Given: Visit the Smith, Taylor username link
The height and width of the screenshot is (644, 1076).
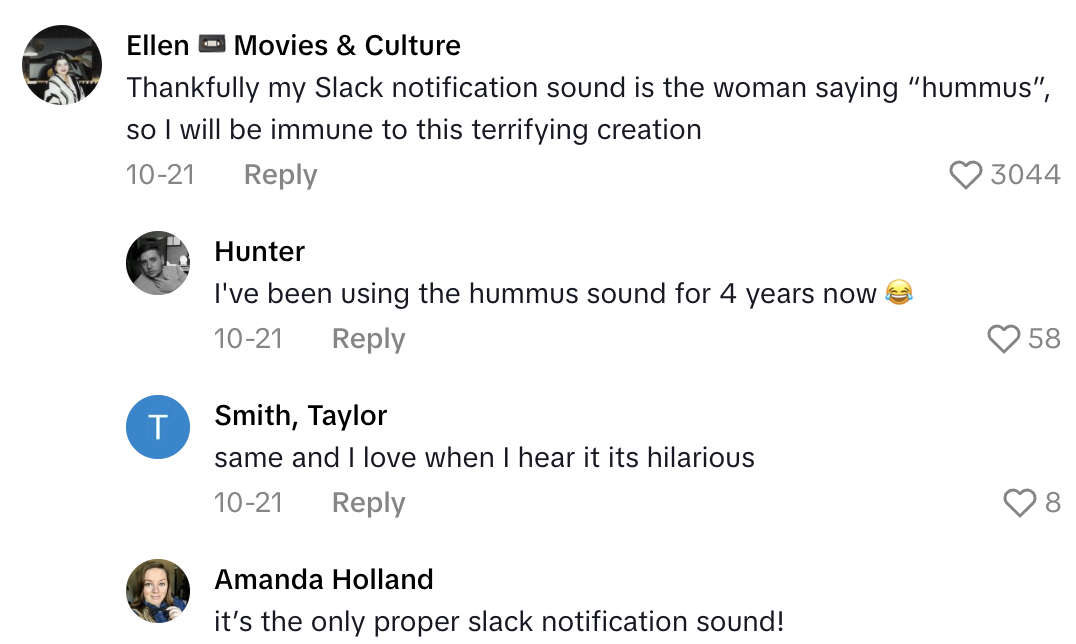Looking at the screenshot, I should point(300,415).
